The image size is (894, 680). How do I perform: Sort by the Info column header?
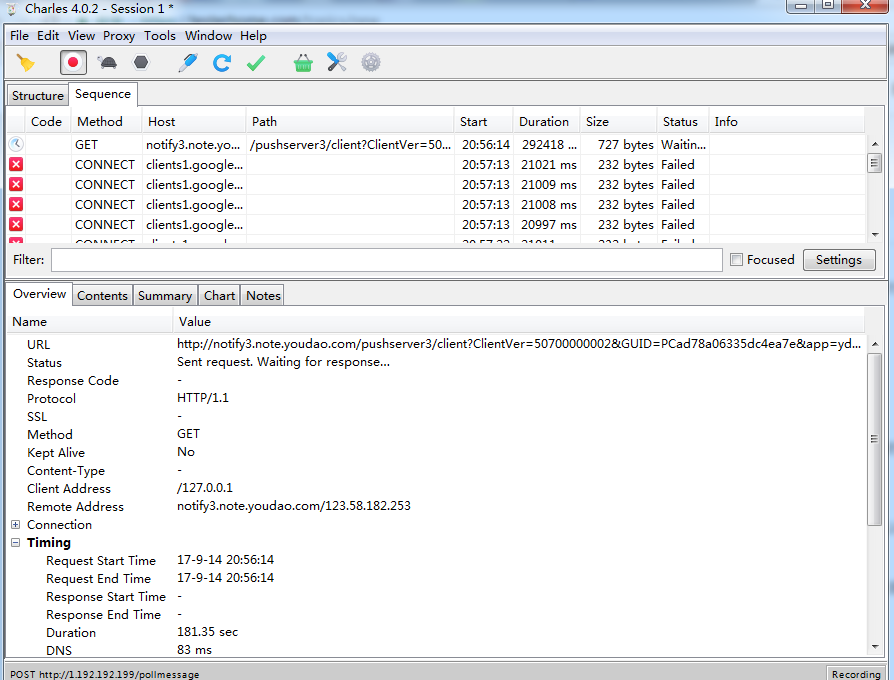[x=787, y=121]
